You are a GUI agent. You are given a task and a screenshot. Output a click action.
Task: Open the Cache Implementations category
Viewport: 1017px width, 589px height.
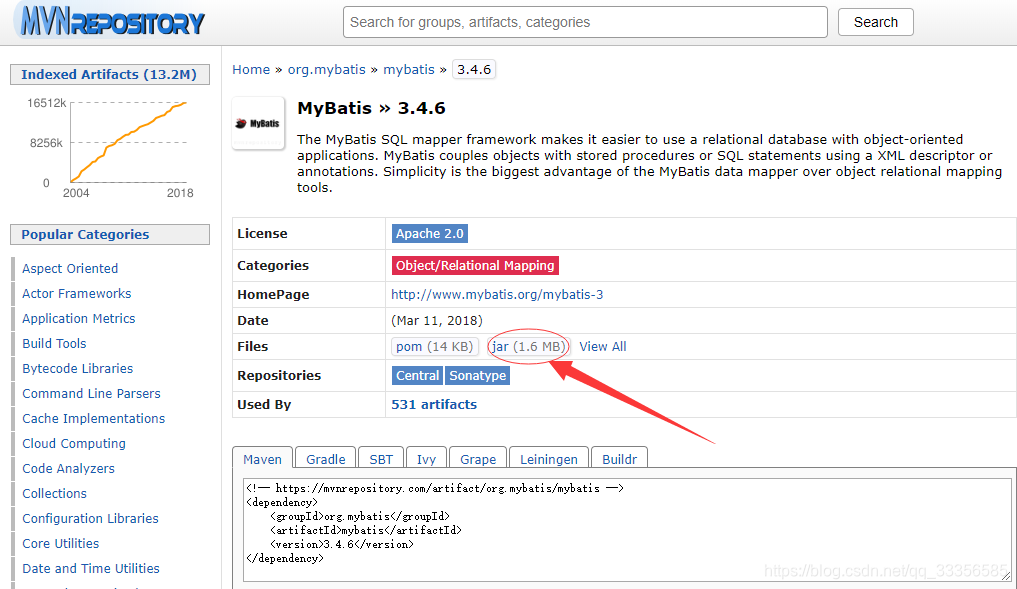(93, 418)
